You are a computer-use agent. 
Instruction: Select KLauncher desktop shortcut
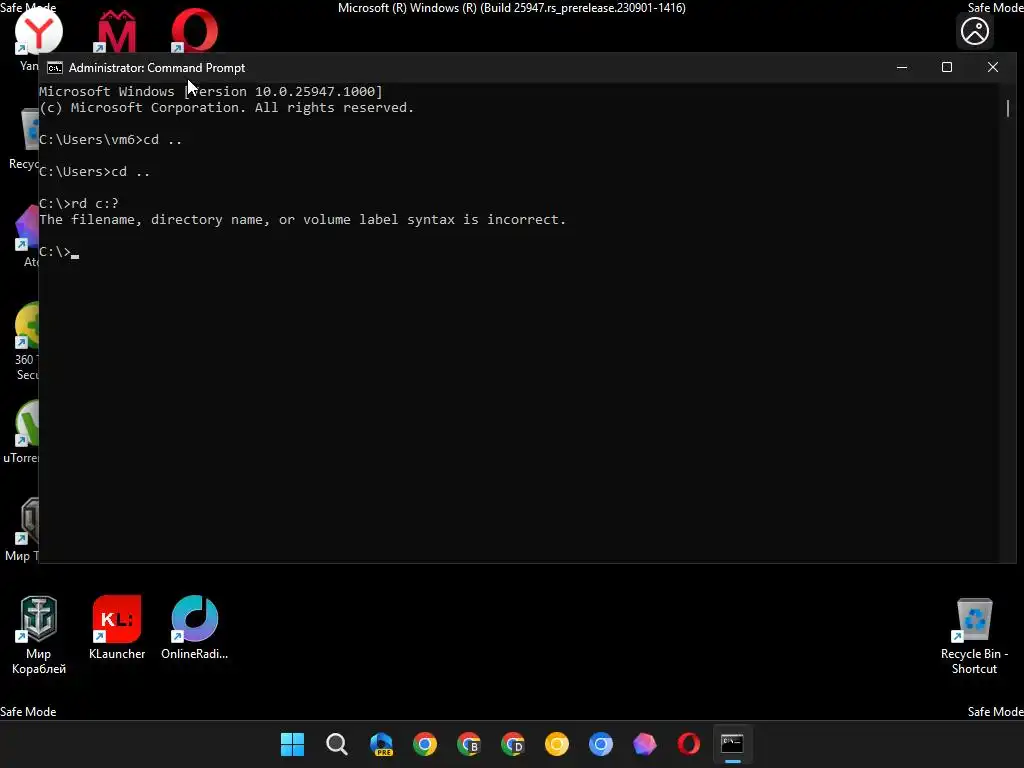click(117, 628)
